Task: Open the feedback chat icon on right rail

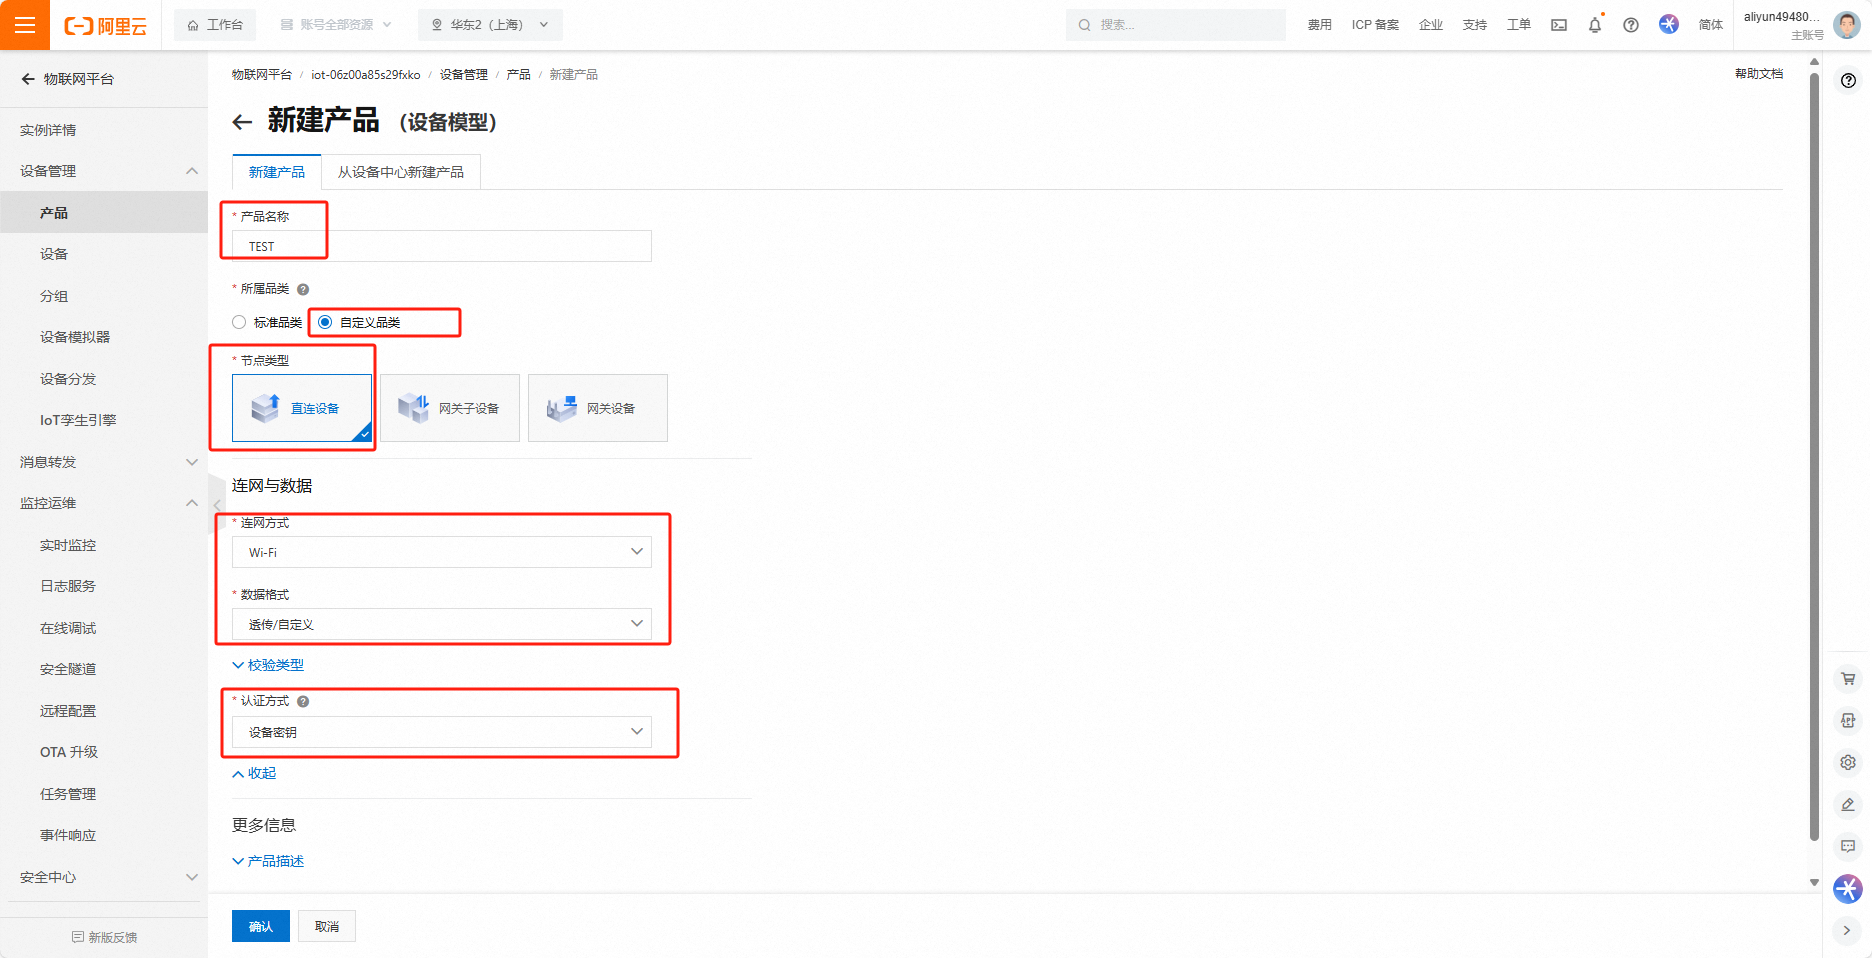Action: (1848, 846)
